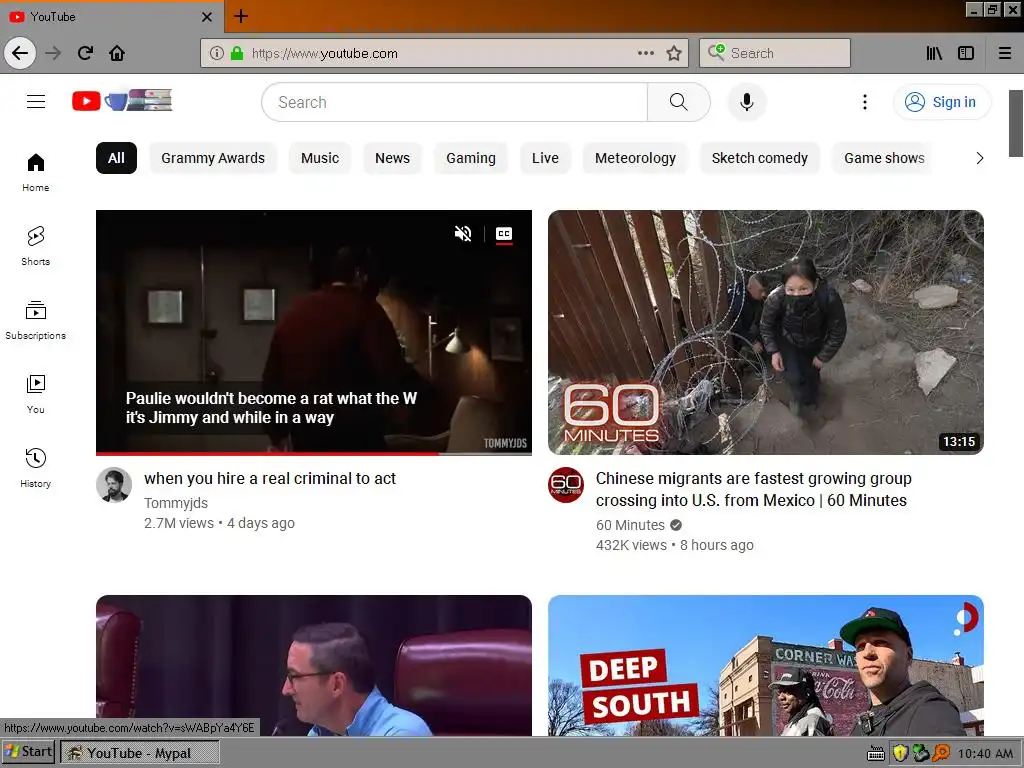Click the green padlock security icon
This screenshot has width=1024, height=768.
tap(236, 53)
